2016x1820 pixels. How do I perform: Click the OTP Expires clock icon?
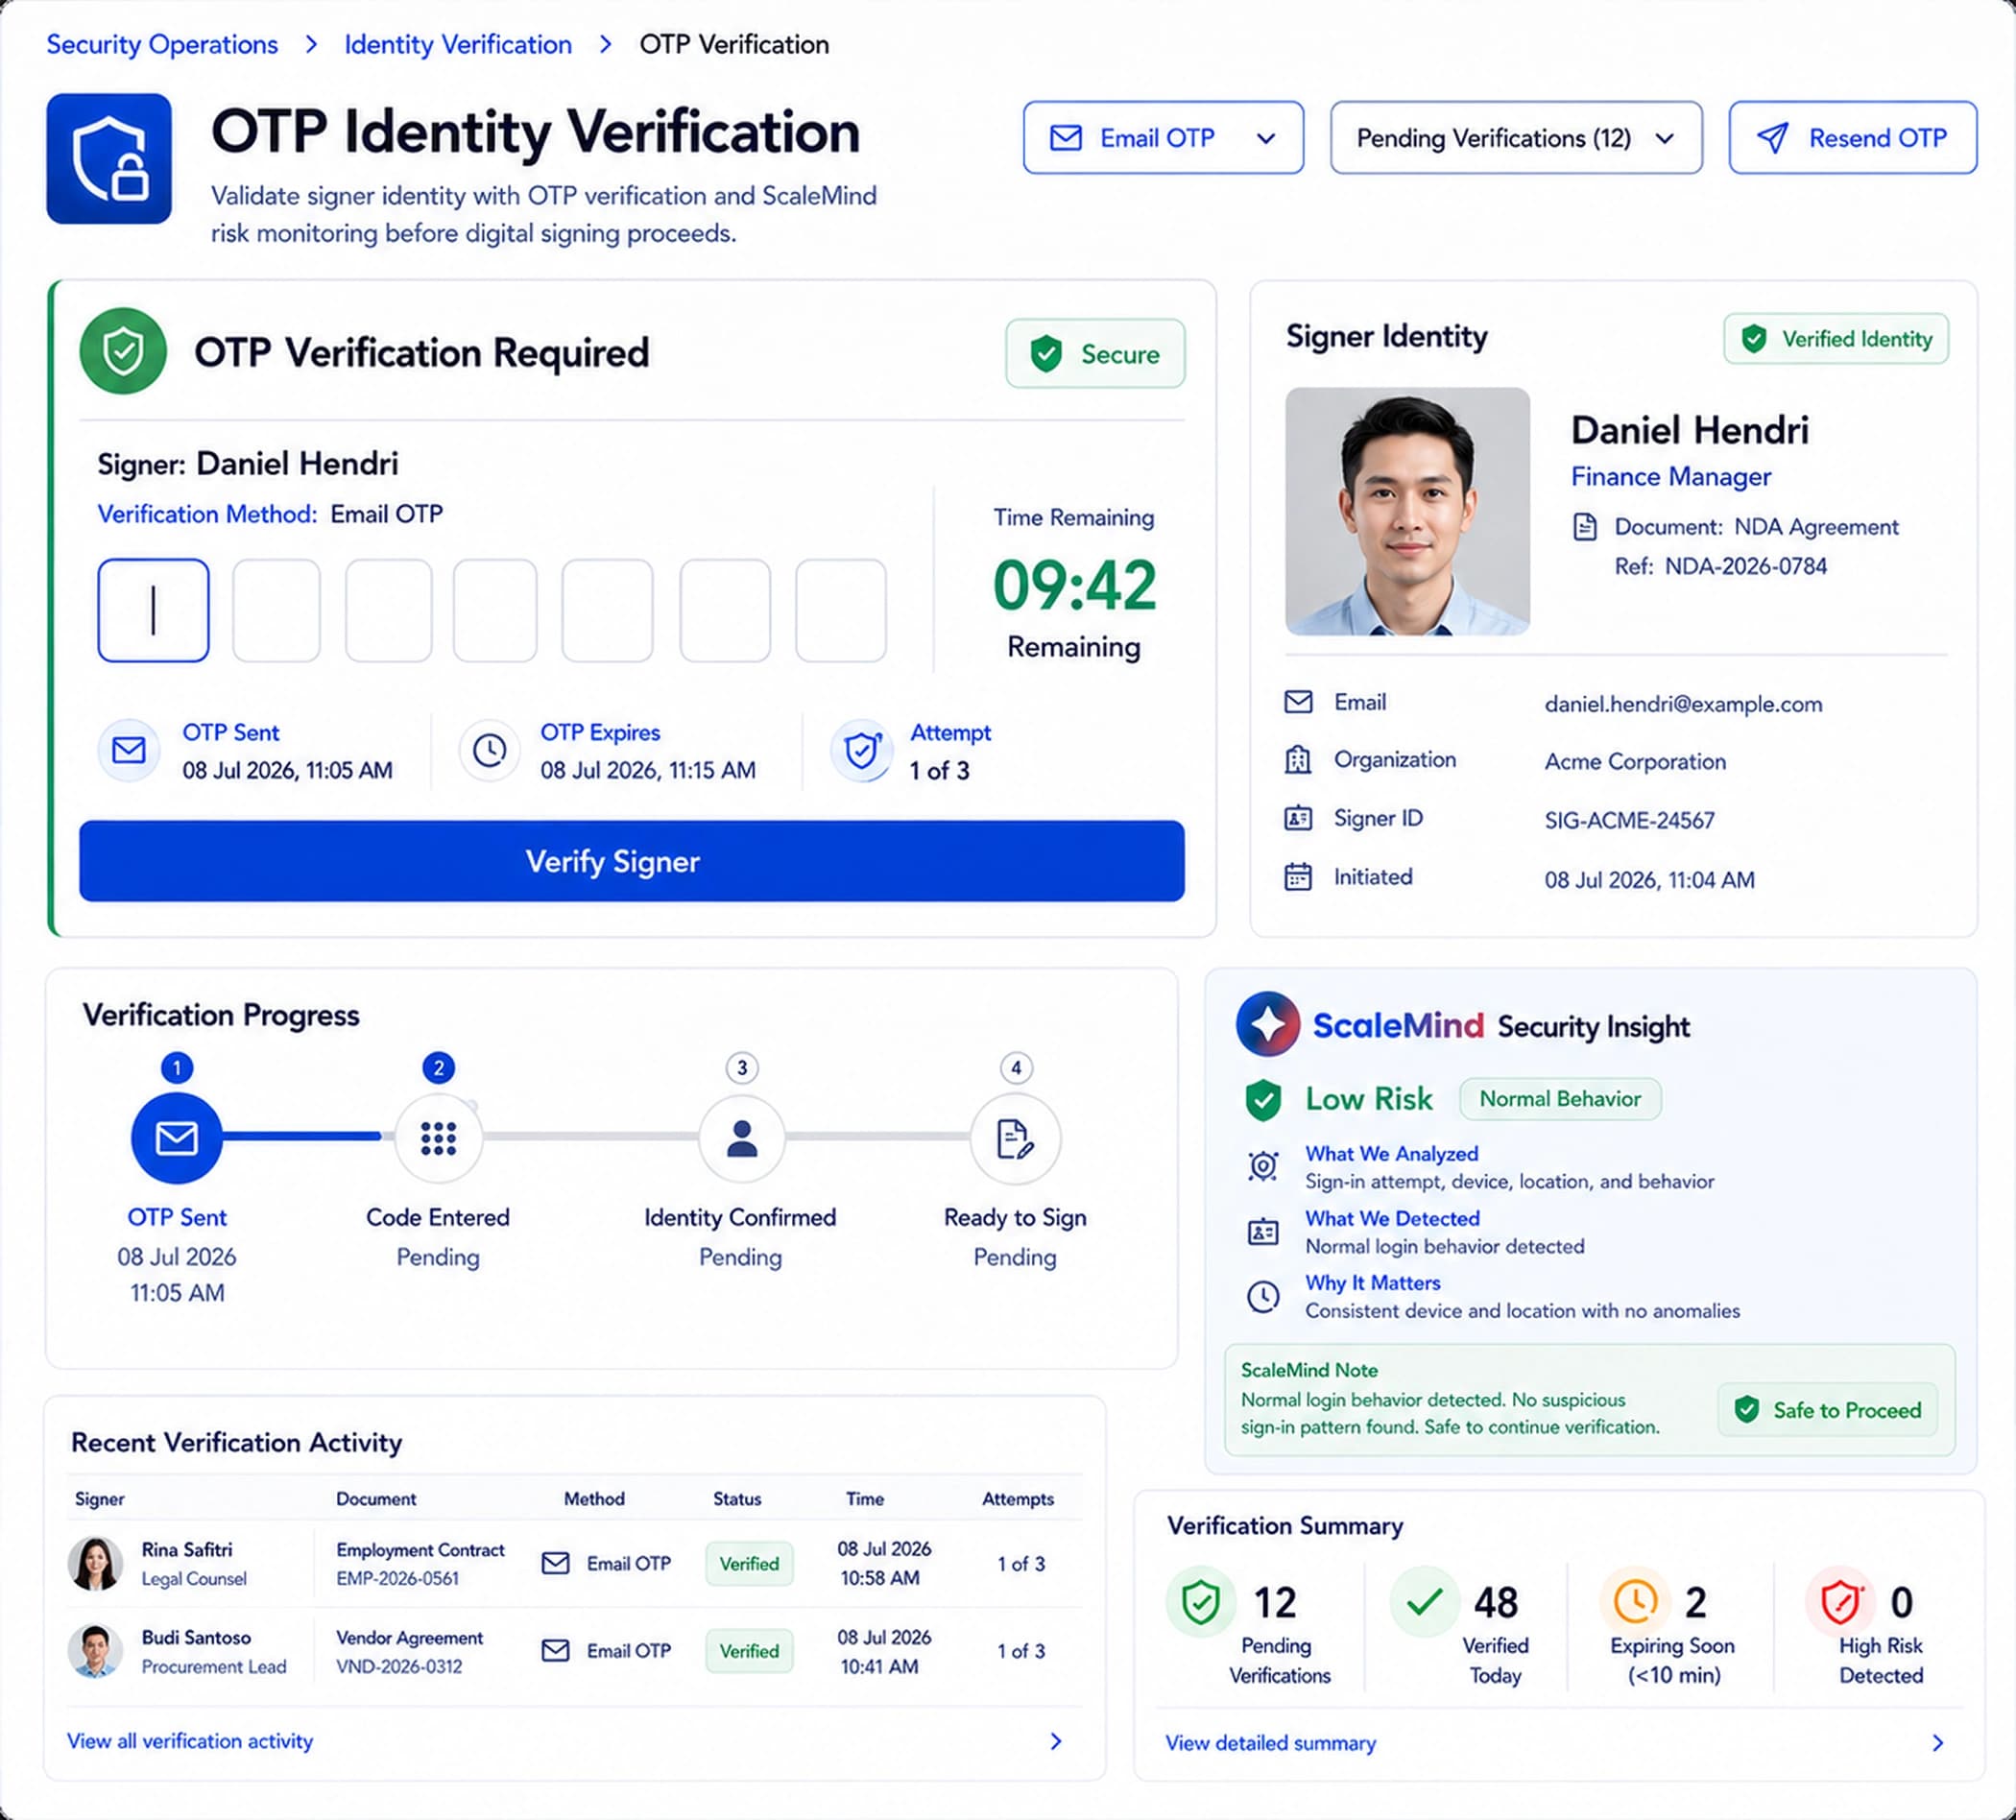click(489, 750)
